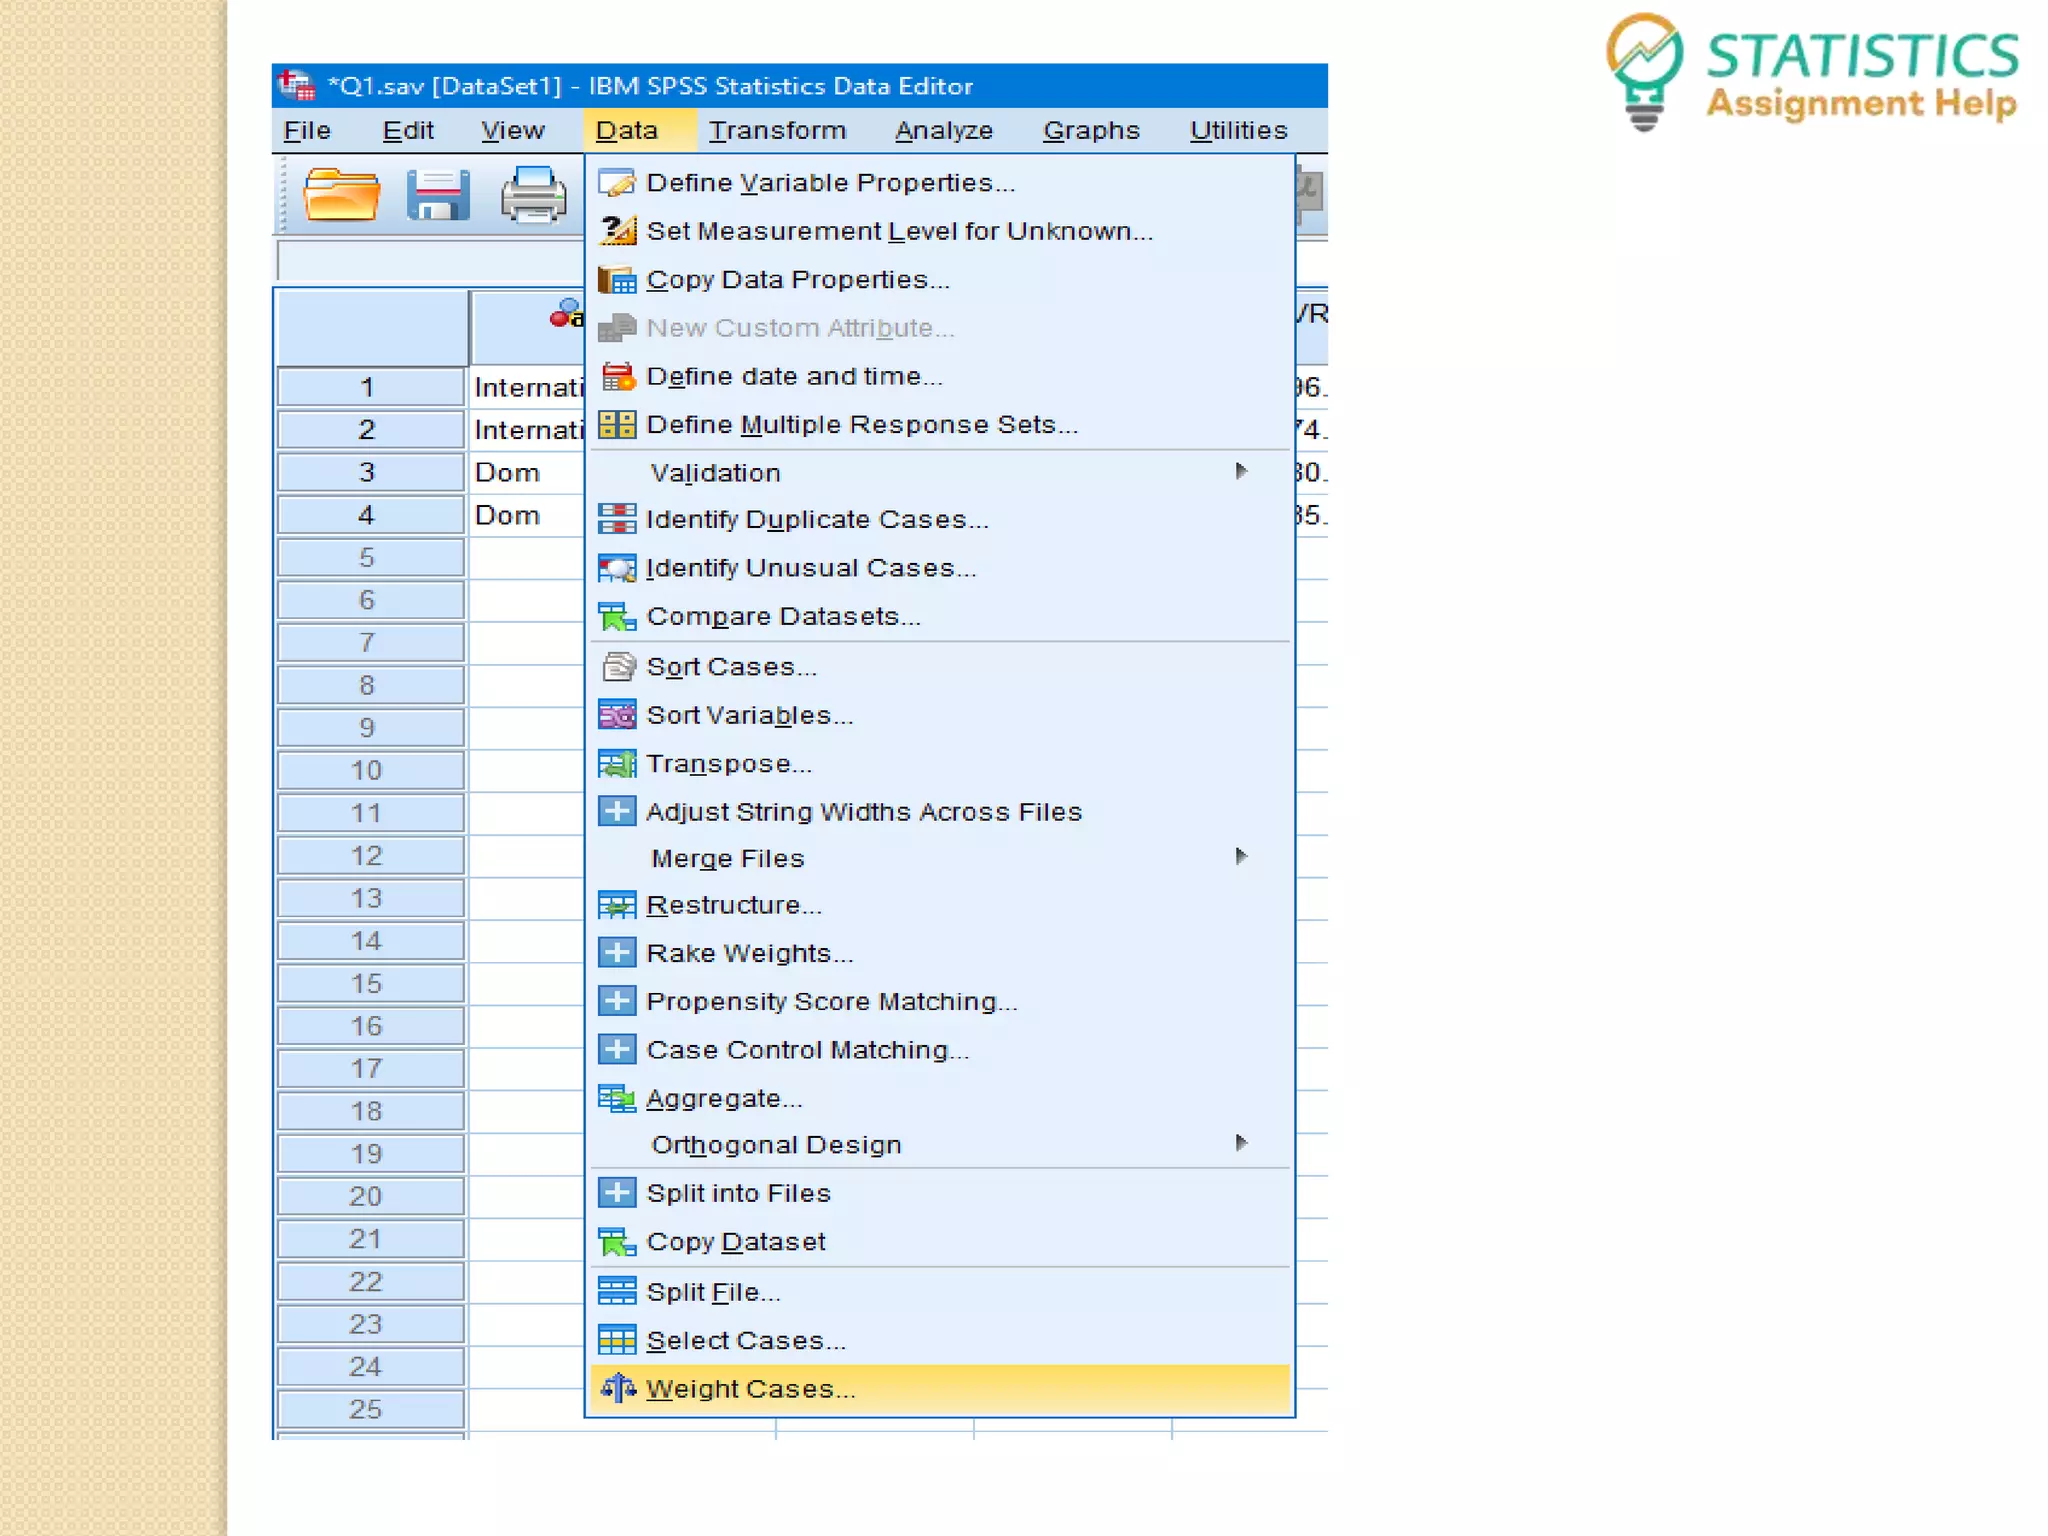Click the Aggregate icon in Data menu
Image resolution: width=2048 pixels, height=1536 pixels.
coord(616,1098)
